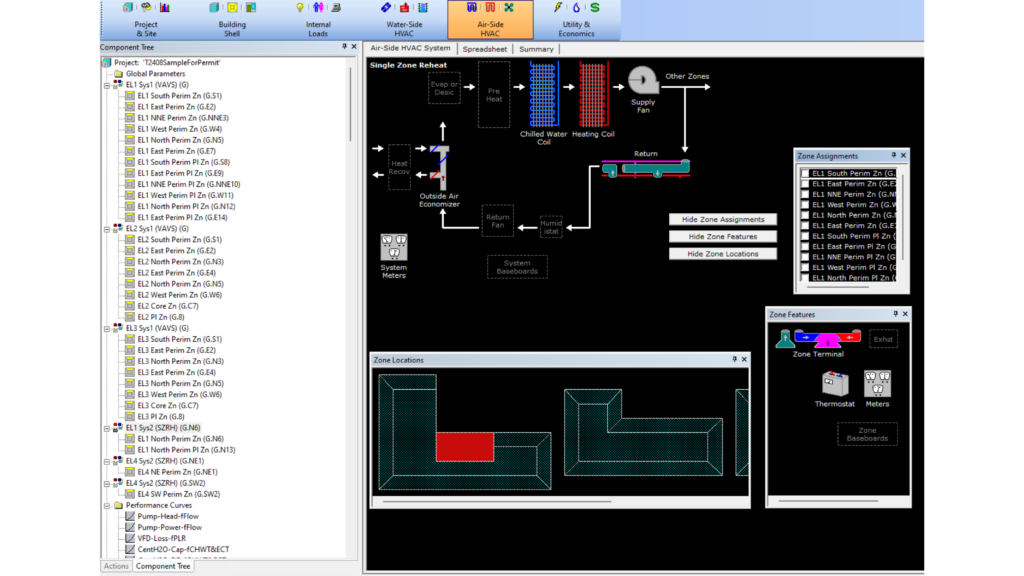Collapse the Performance Curves folder
This screenshot has height=576, width=1024.
(106, 505)
